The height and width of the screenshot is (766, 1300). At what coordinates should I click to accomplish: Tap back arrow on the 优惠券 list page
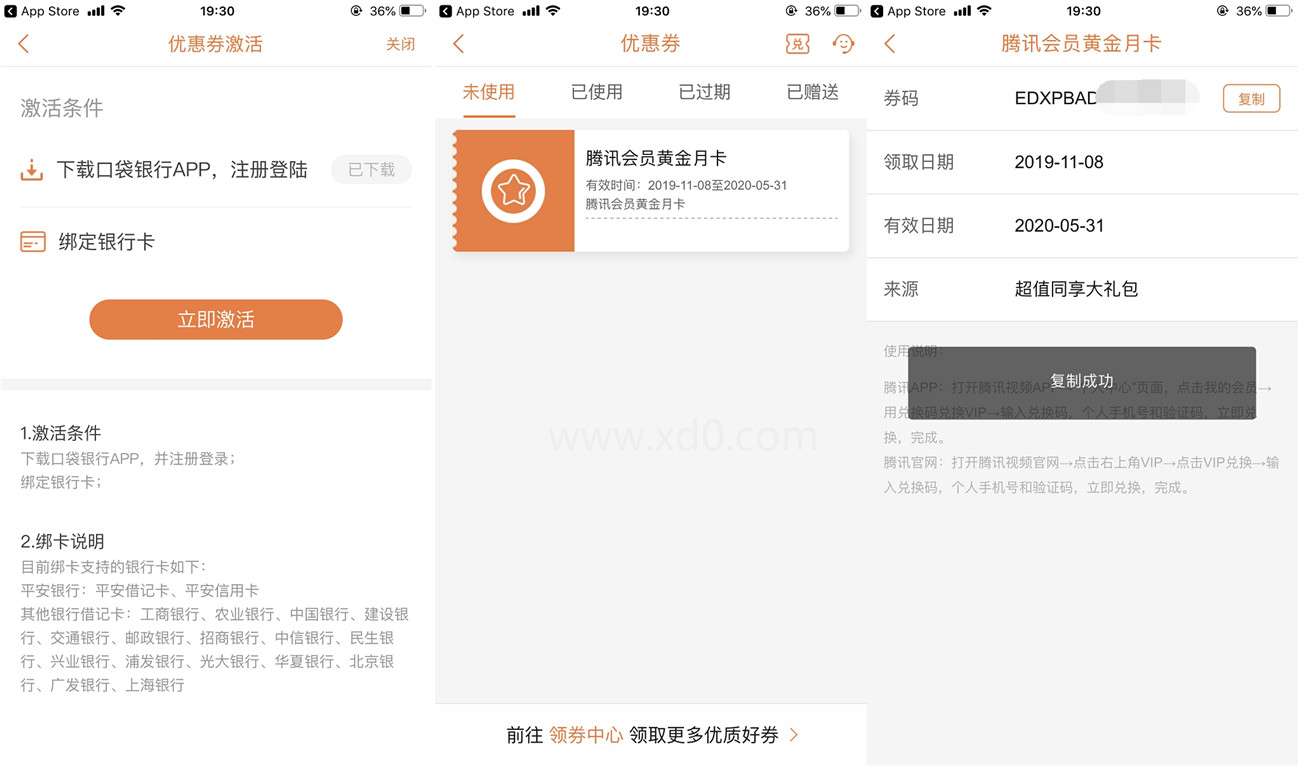(x=459, y=44)
